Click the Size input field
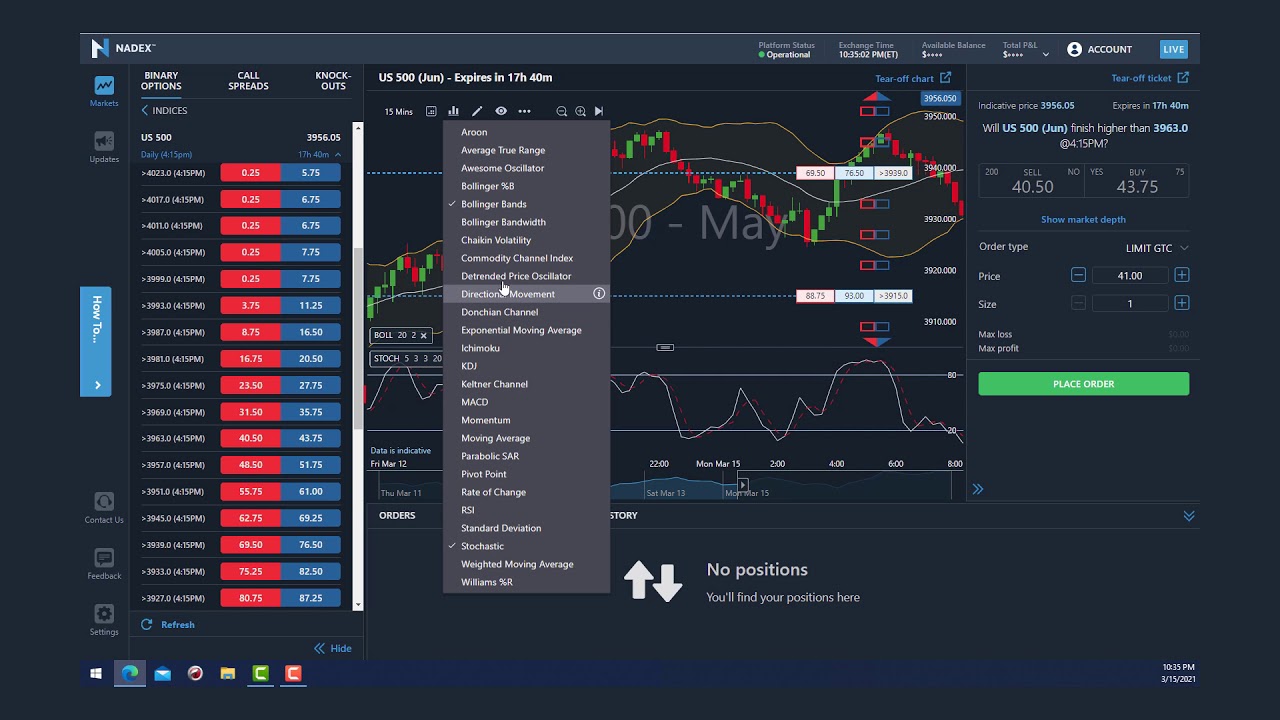 tap(1130, 303)
